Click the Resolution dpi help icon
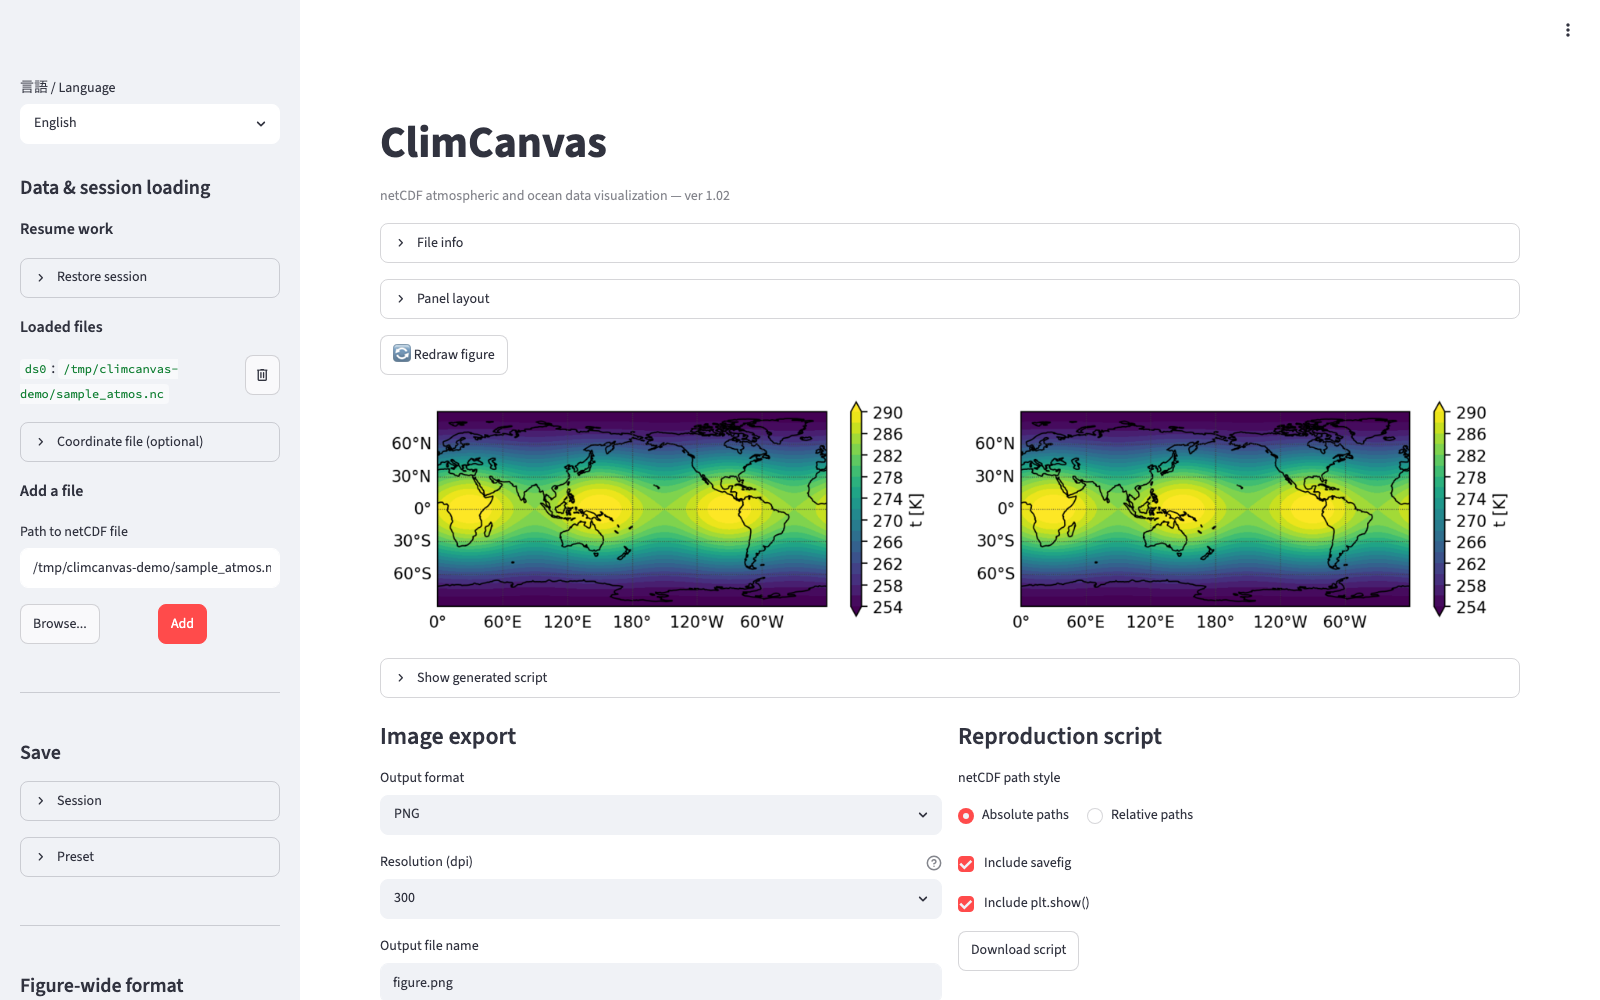The width and height of the screenshot is (1600, 1000). (934, 863)
